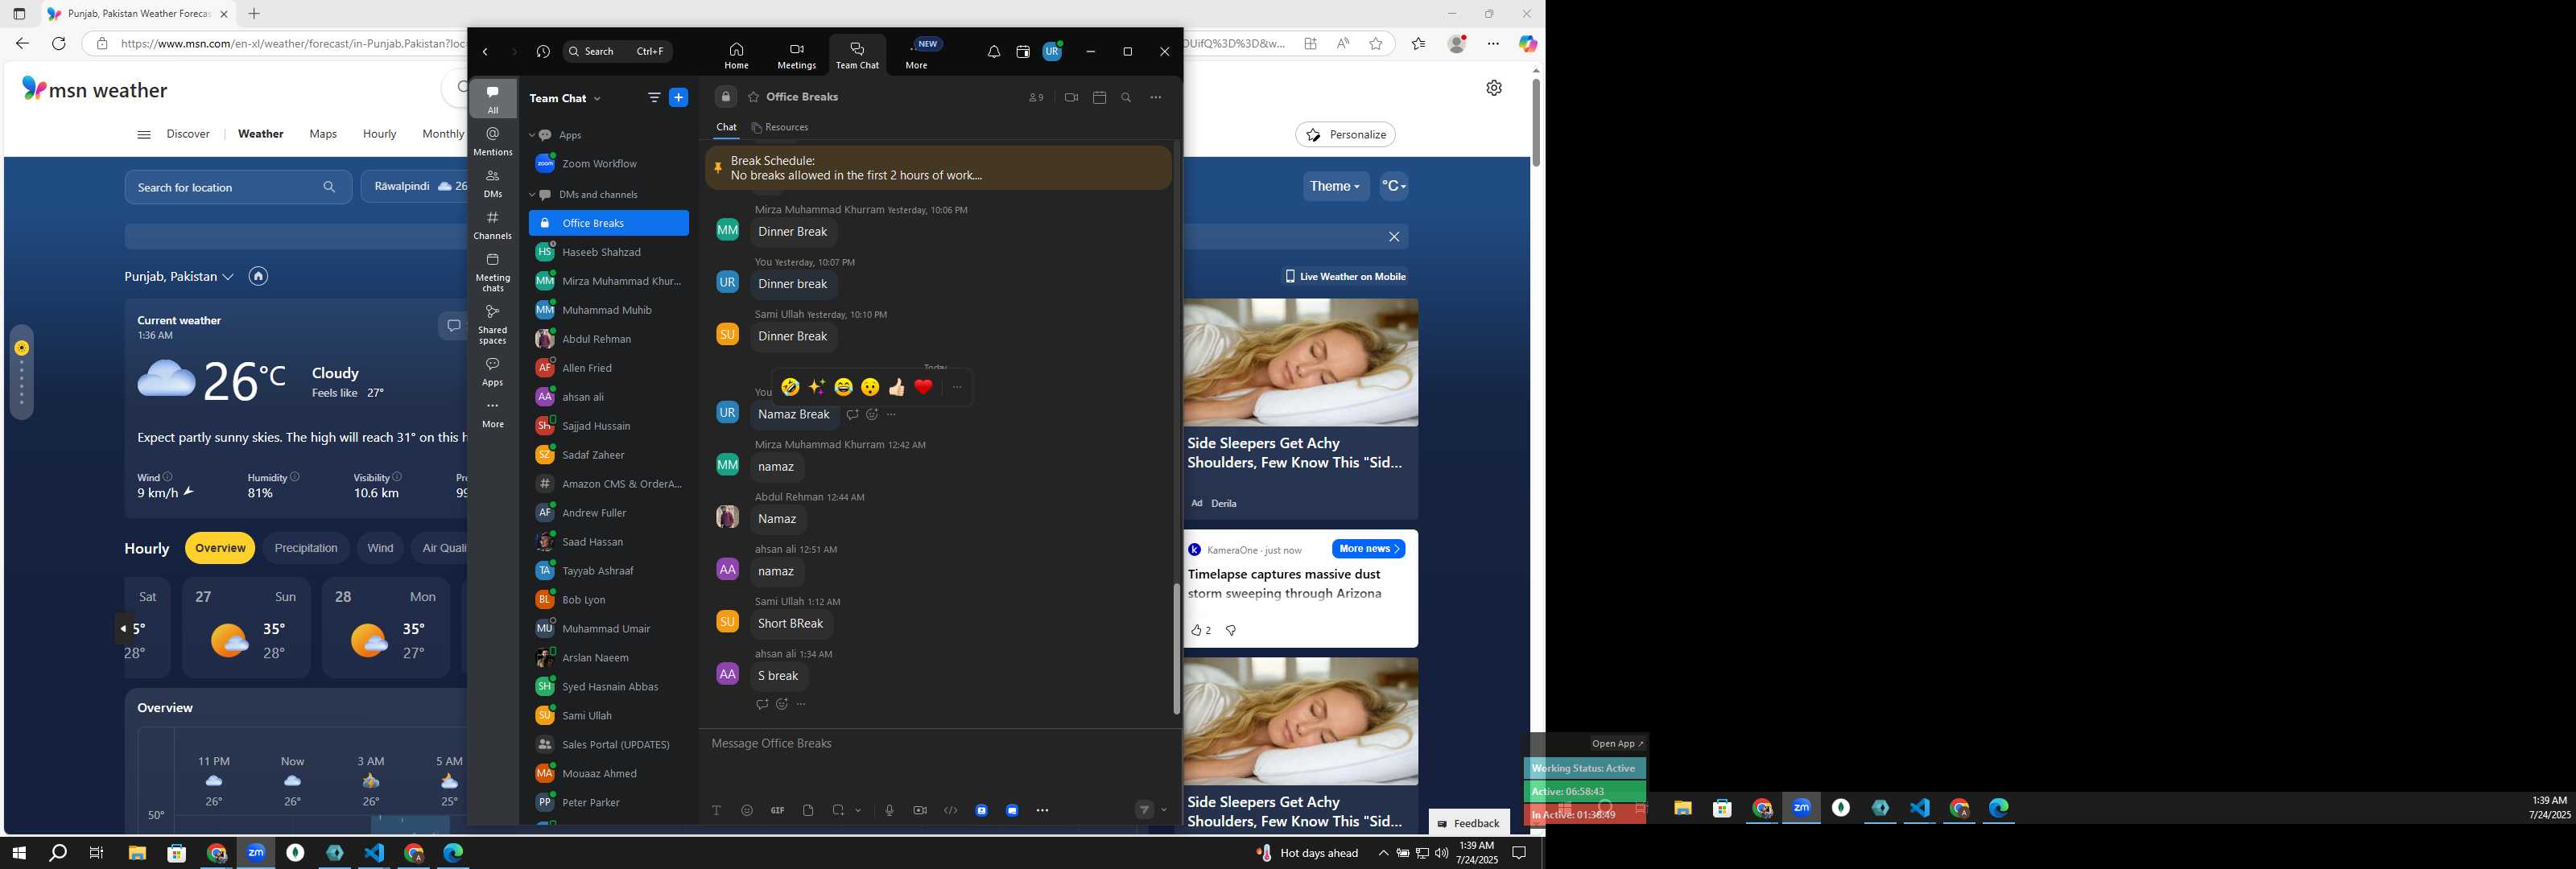Open Meeting chats in sidebar

tap(493, 272)
